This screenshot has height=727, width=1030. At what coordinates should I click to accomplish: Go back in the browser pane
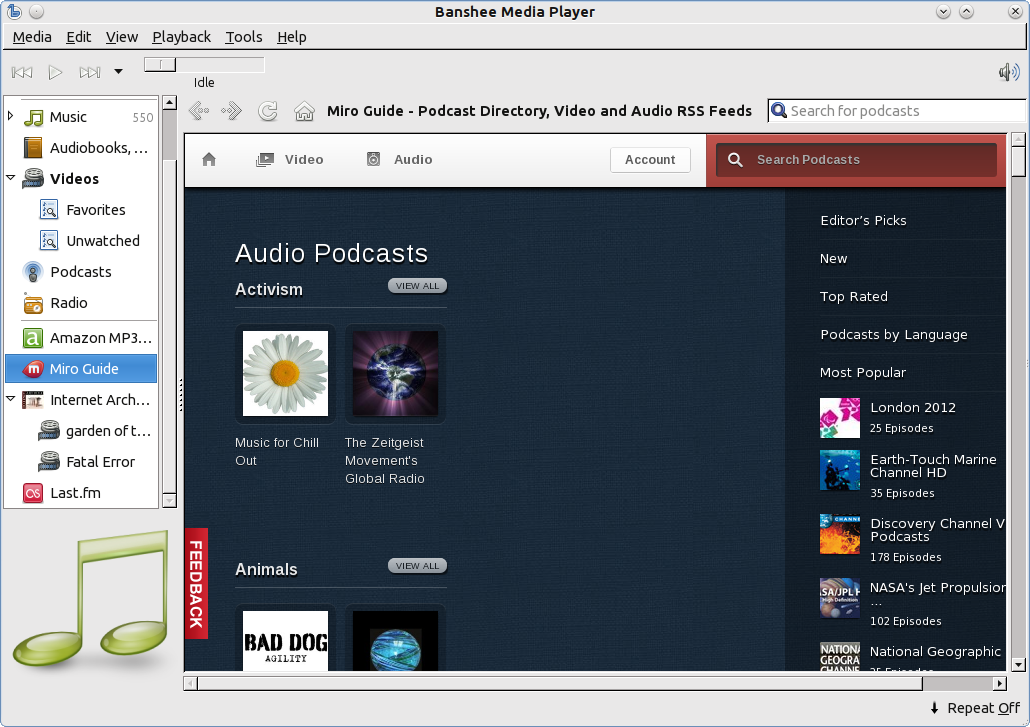point(199,111)
